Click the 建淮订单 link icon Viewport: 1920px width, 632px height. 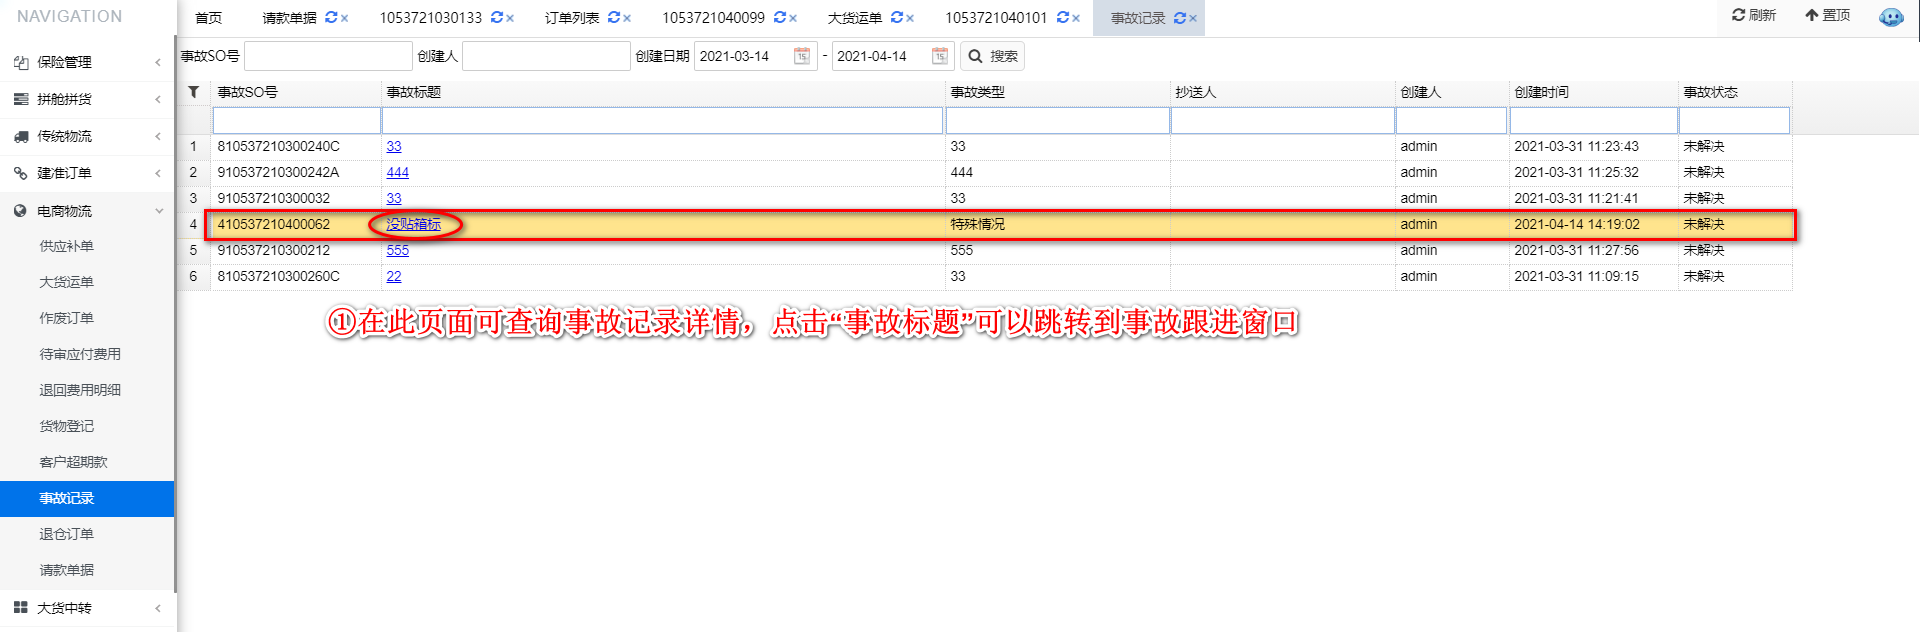[x=20, y=173]
